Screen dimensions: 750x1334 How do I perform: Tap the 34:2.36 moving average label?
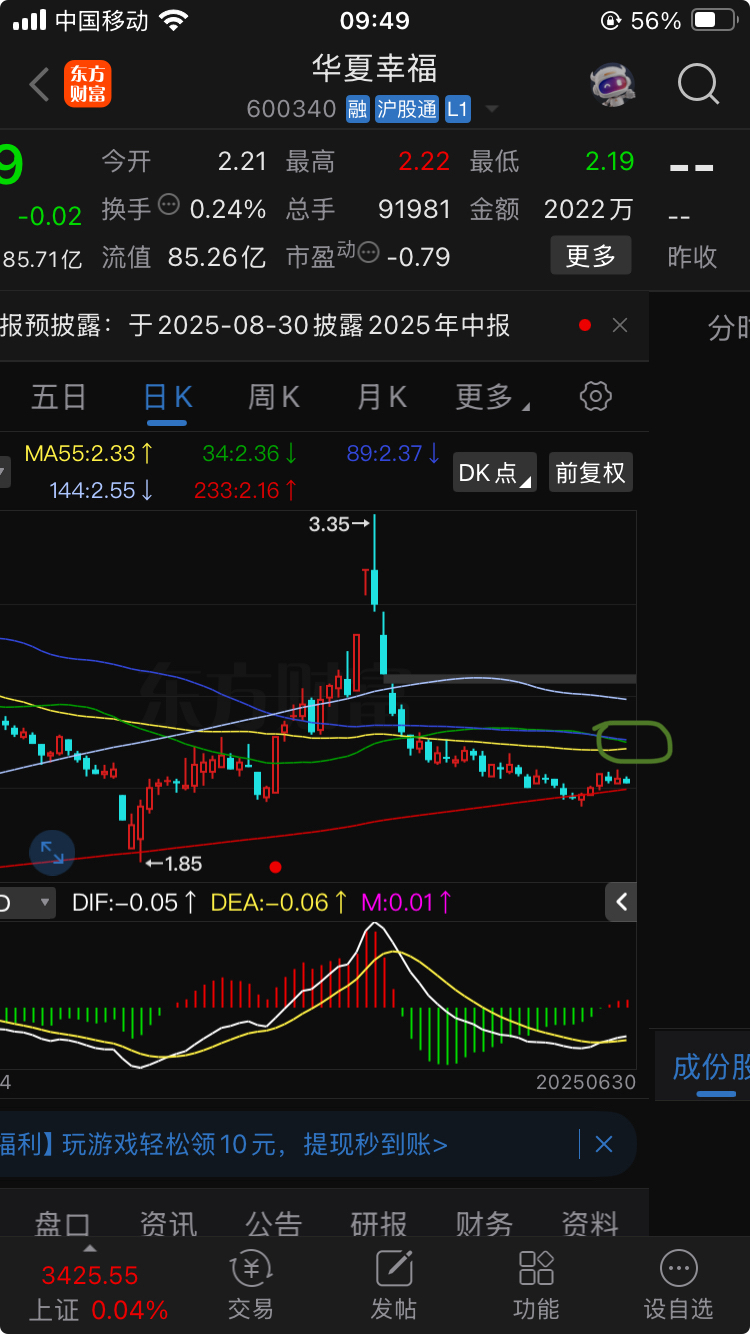[x=250, y=453]
